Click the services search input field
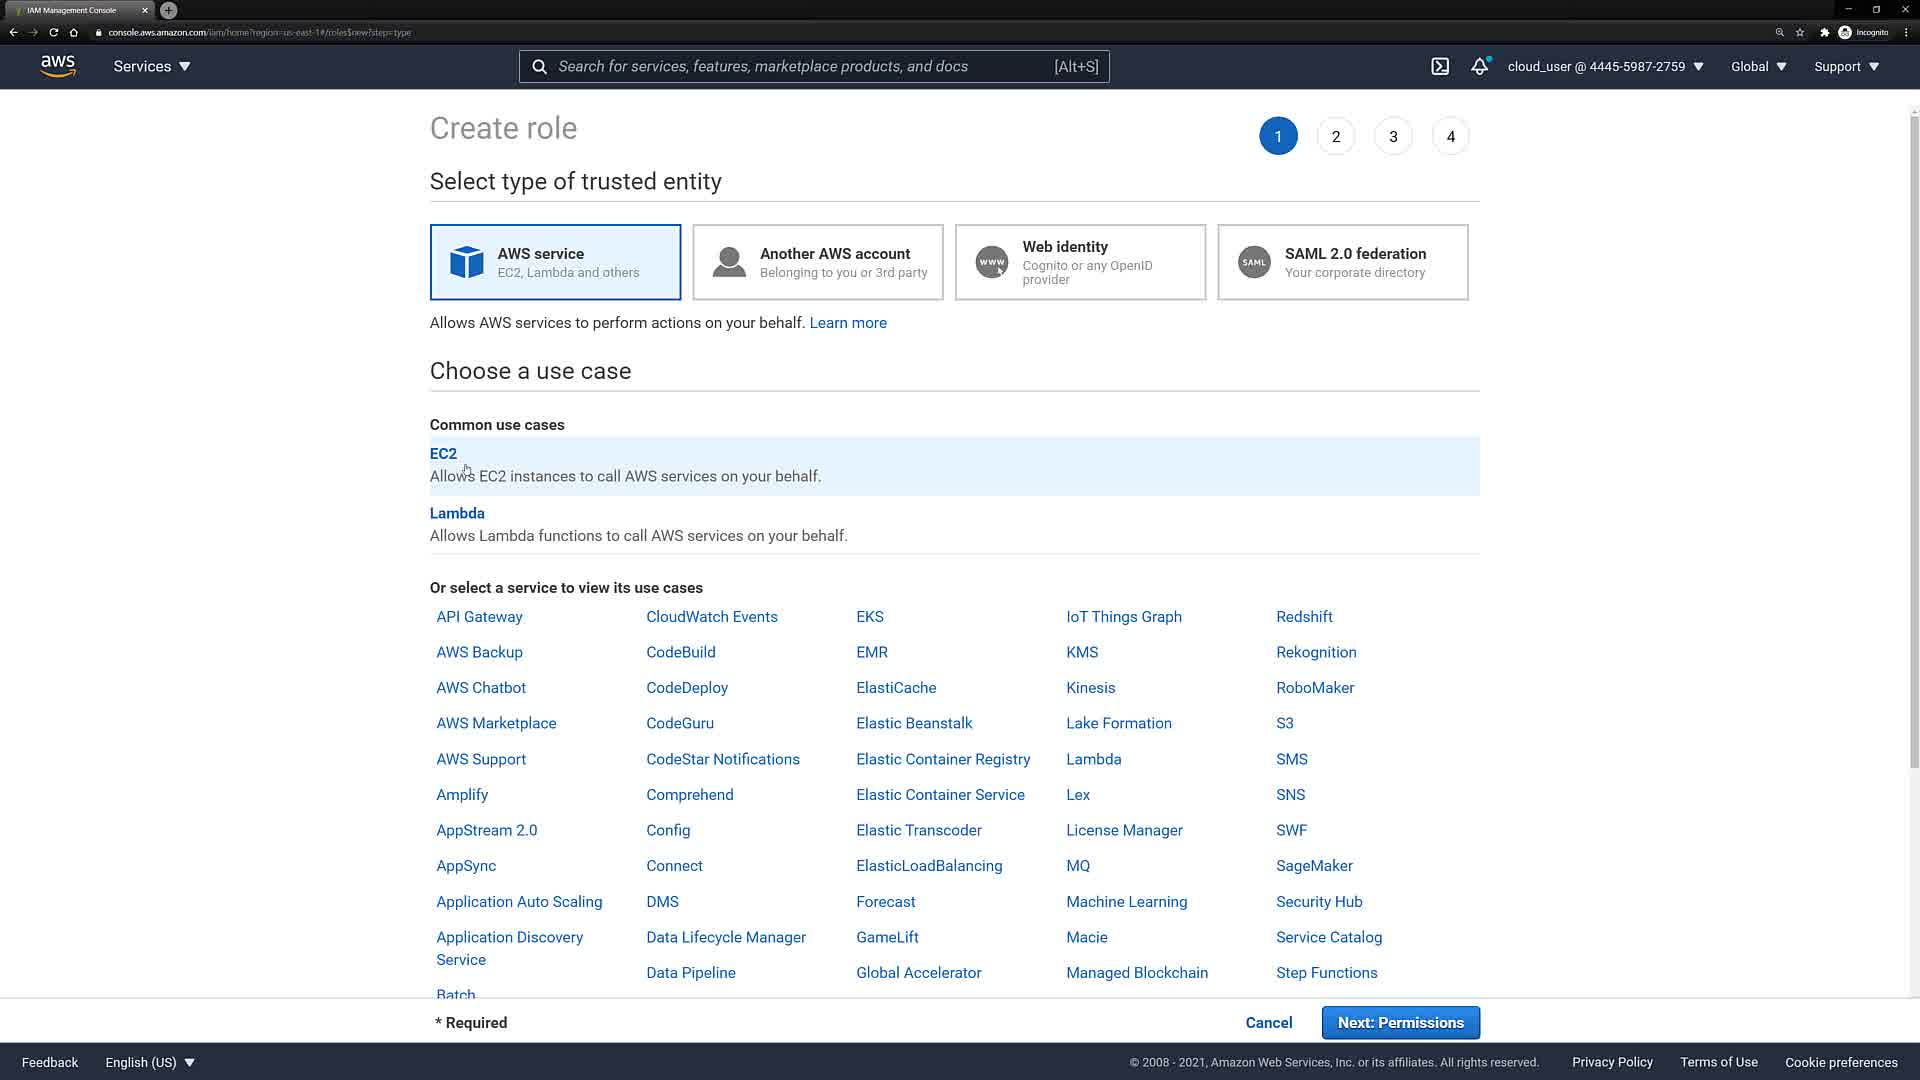1920x1080 pixels. (800, 67)
